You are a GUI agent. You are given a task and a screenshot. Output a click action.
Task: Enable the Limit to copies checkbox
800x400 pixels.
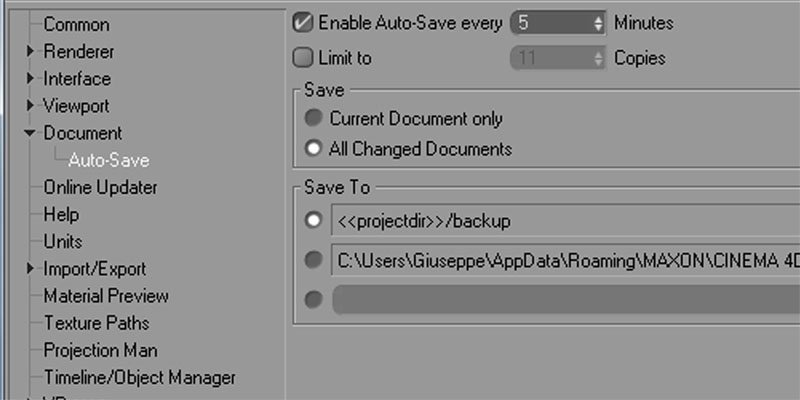303,58
